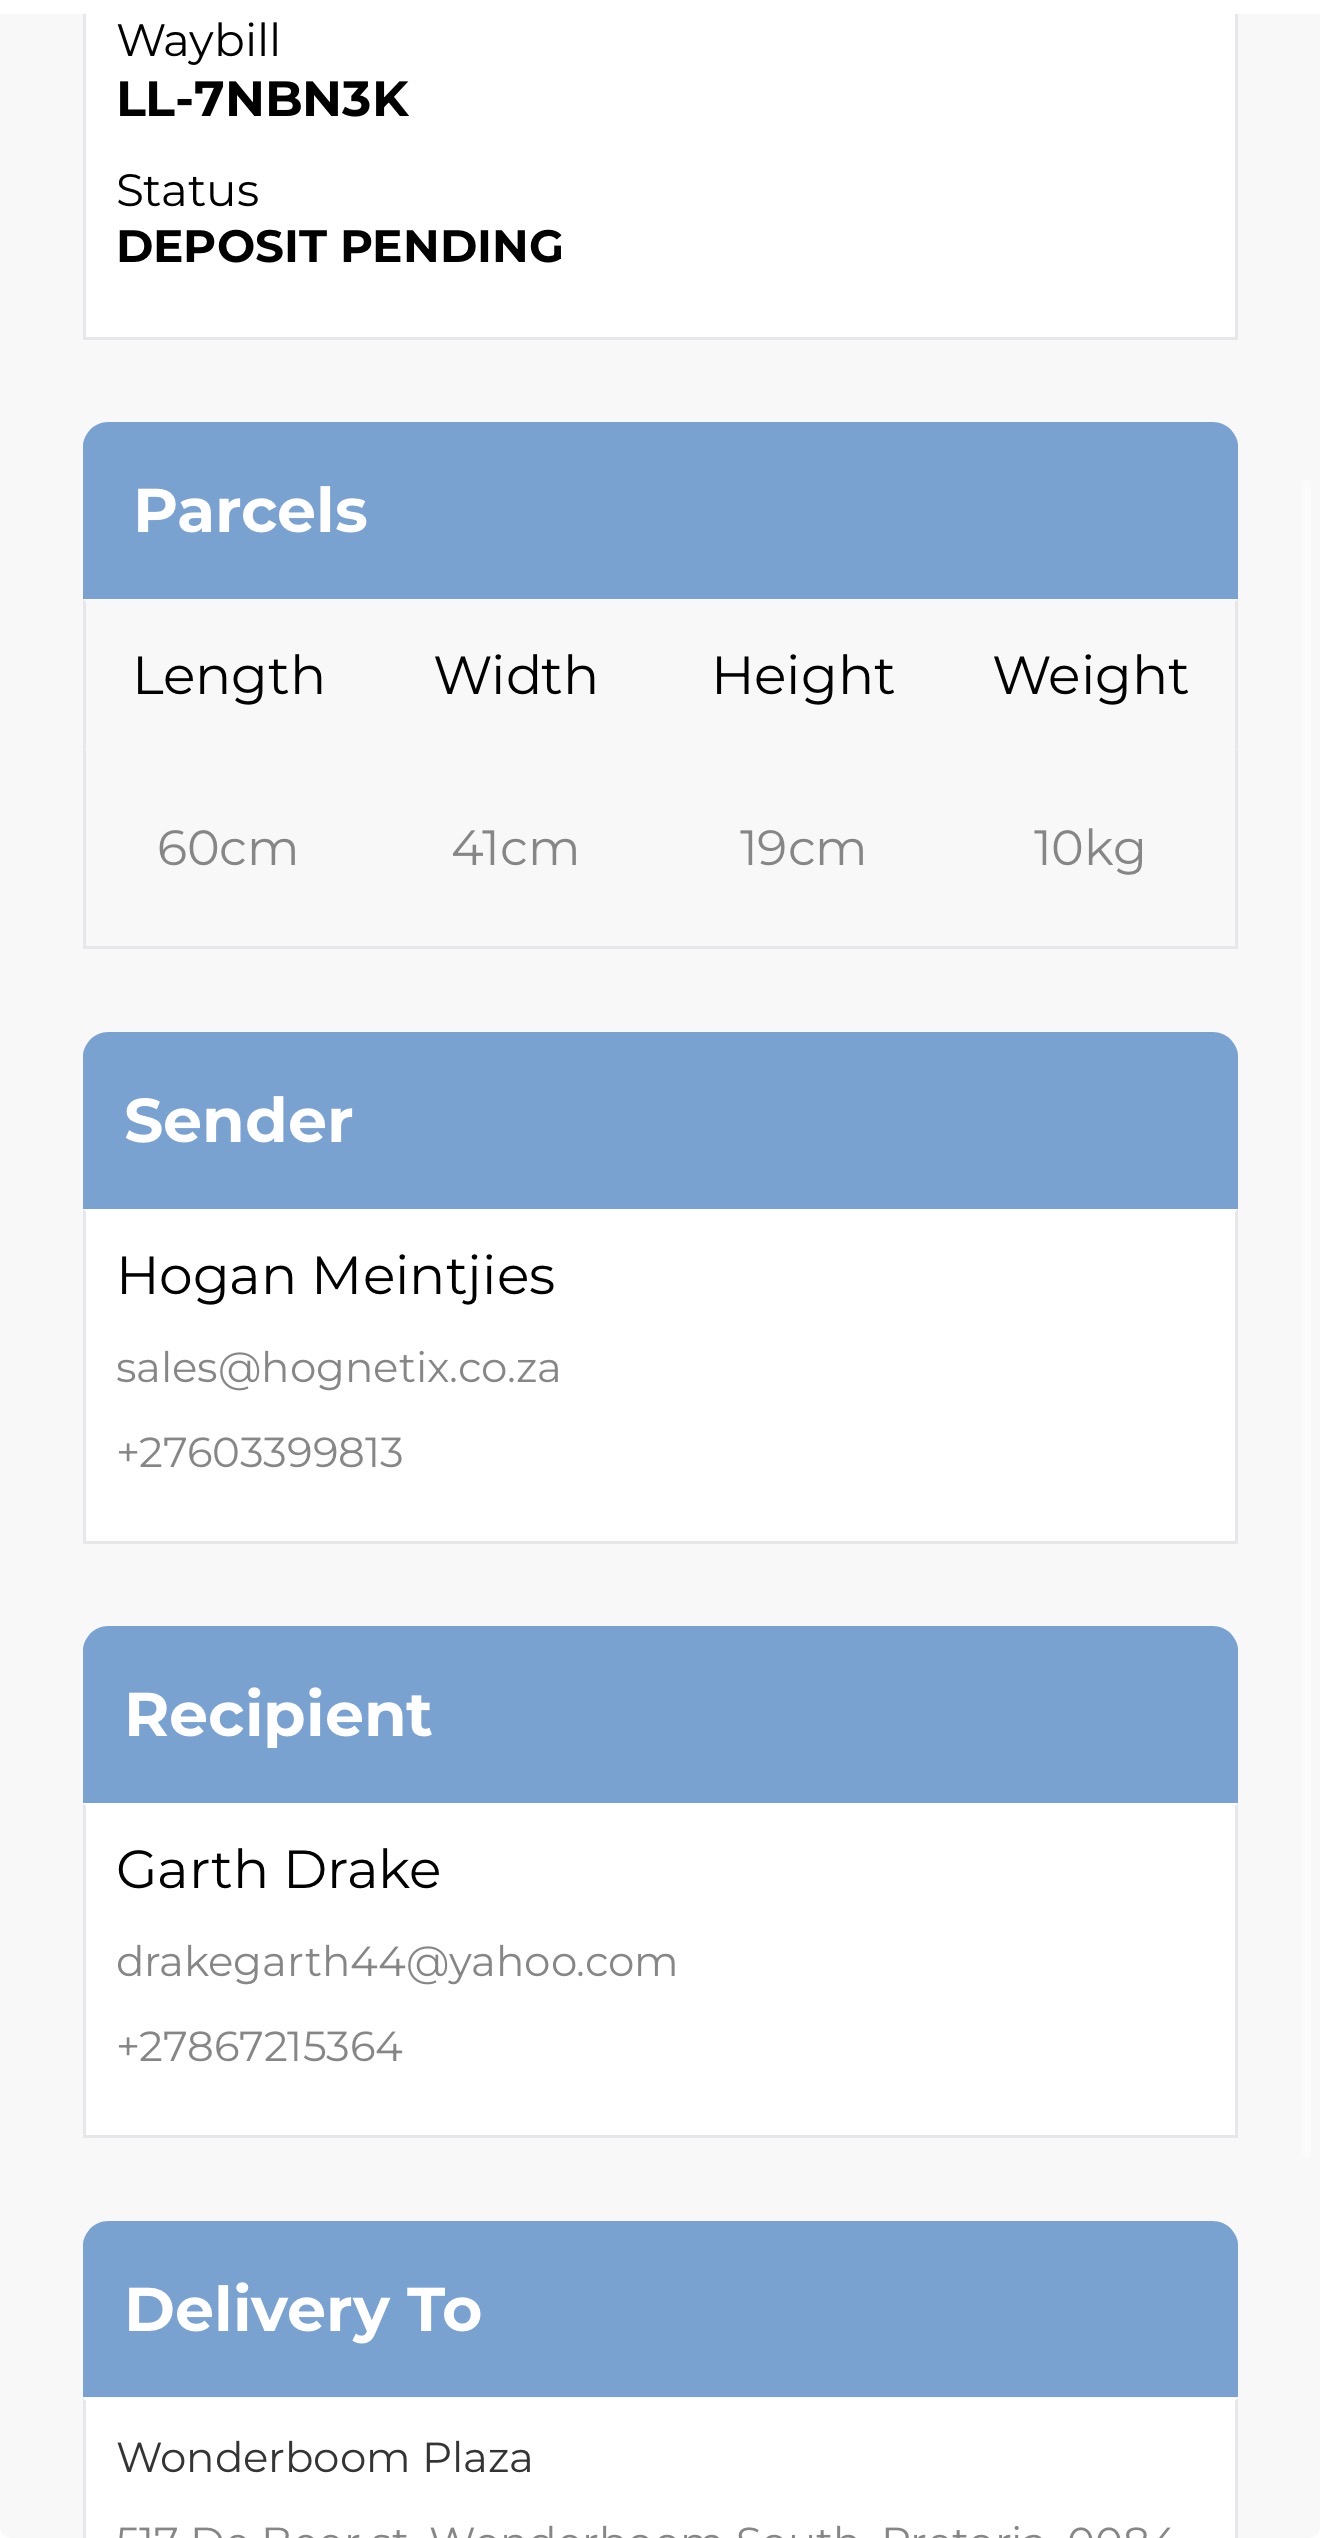
Task: Open recipient email drakegarth44@yahoo.com
Action: click(397, 1962)
